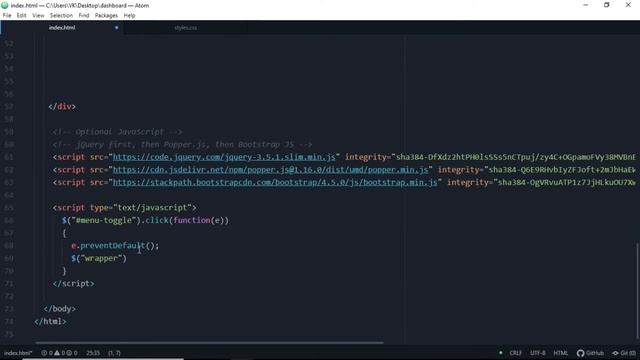Click the closing curly brace on line 70

point(64,271)
